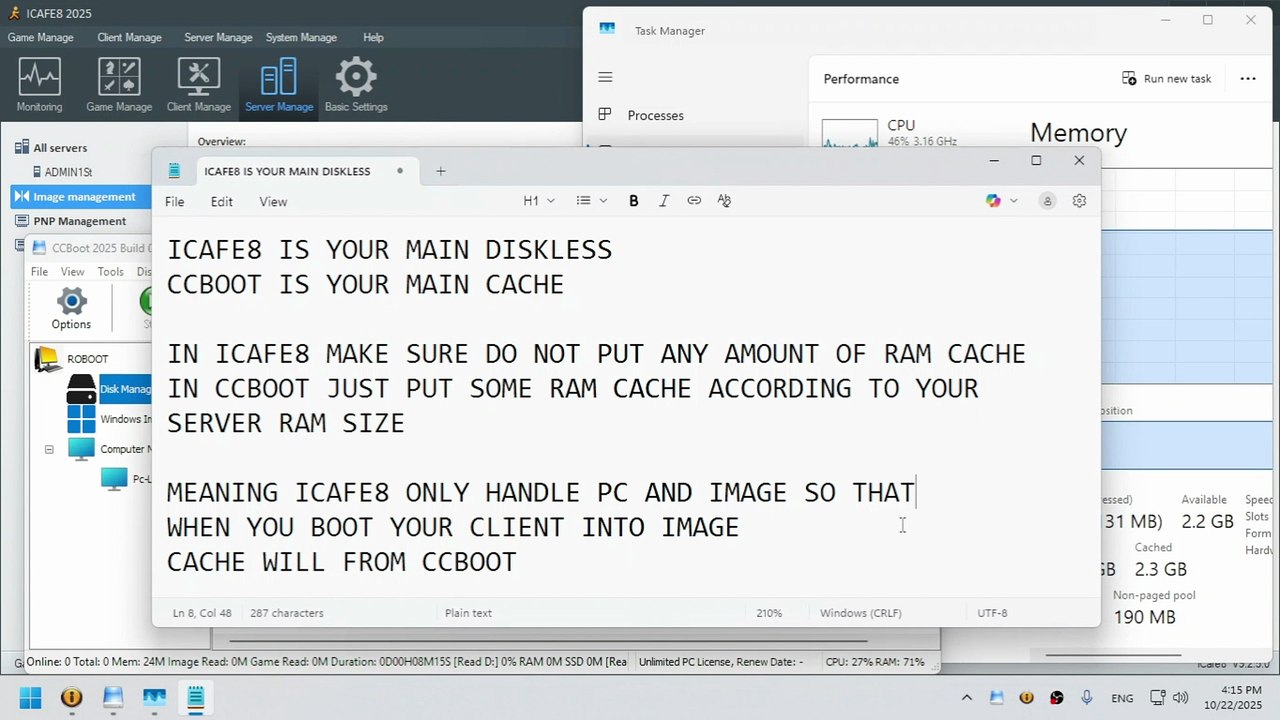This screenshot has width=1280, height=720.
Task: Select All servers in ICAFE8 sidebar
Action: click(x=60, y=148)
